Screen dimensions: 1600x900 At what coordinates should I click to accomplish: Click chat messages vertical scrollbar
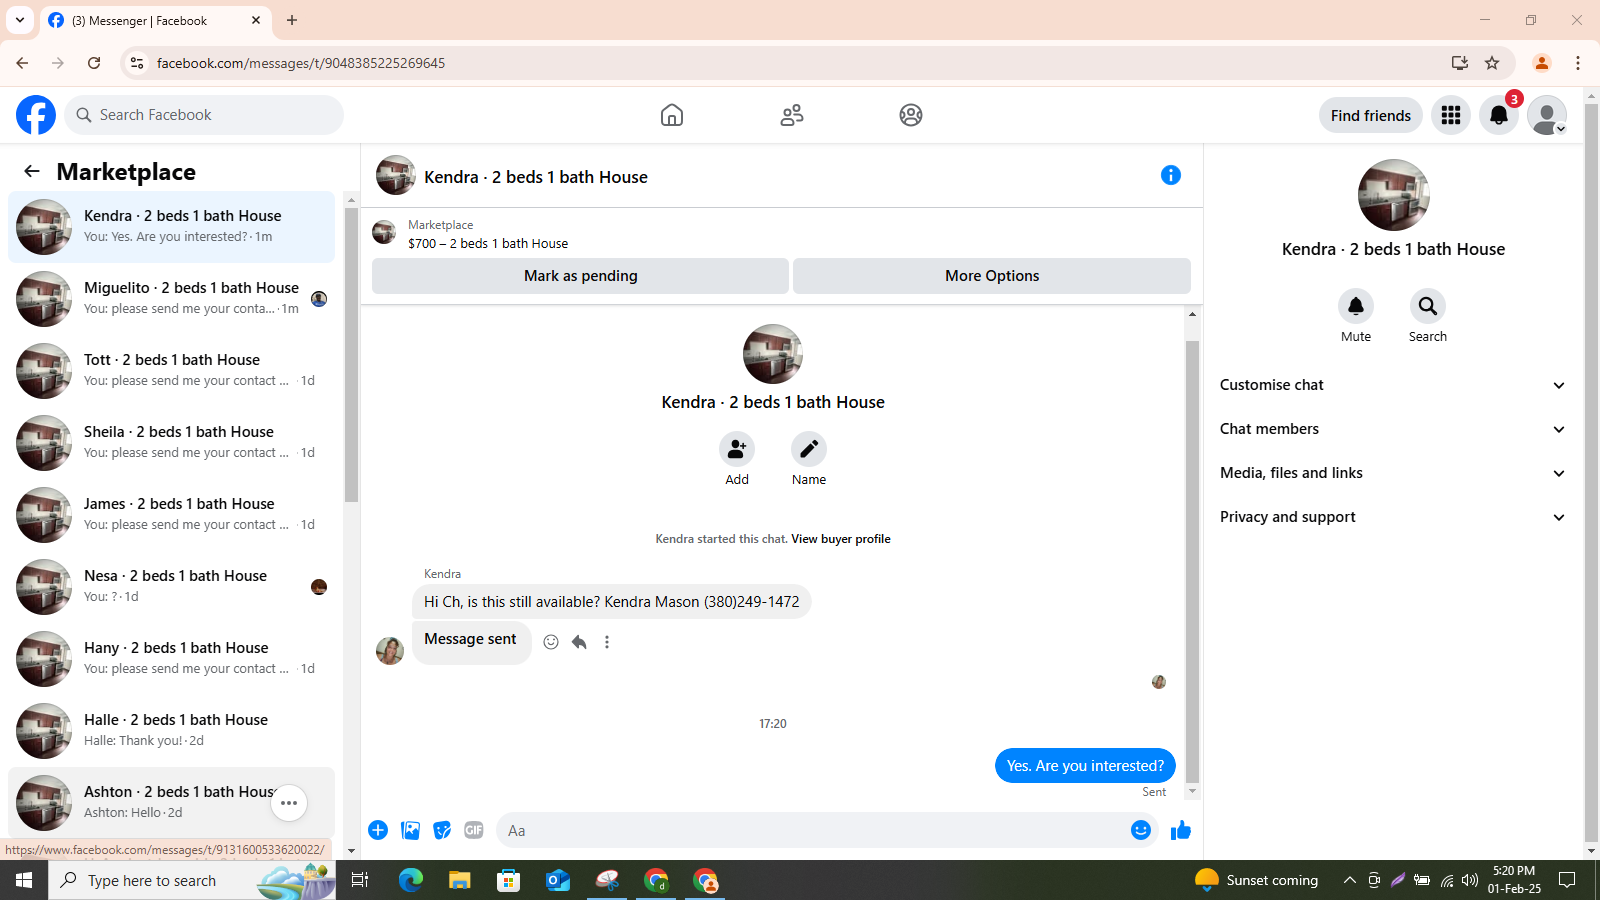1192,560
